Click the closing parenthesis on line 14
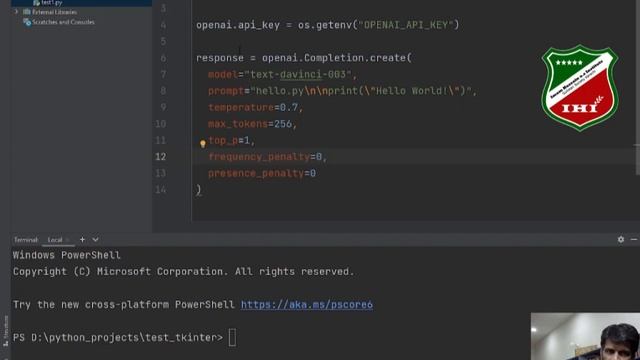 [199, 190]
